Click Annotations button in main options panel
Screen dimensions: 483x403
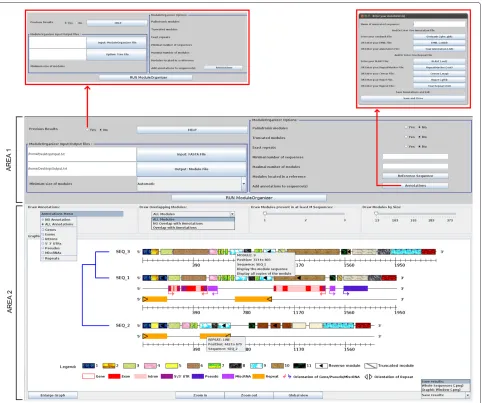pyautogui.click(x=415, y=185)
